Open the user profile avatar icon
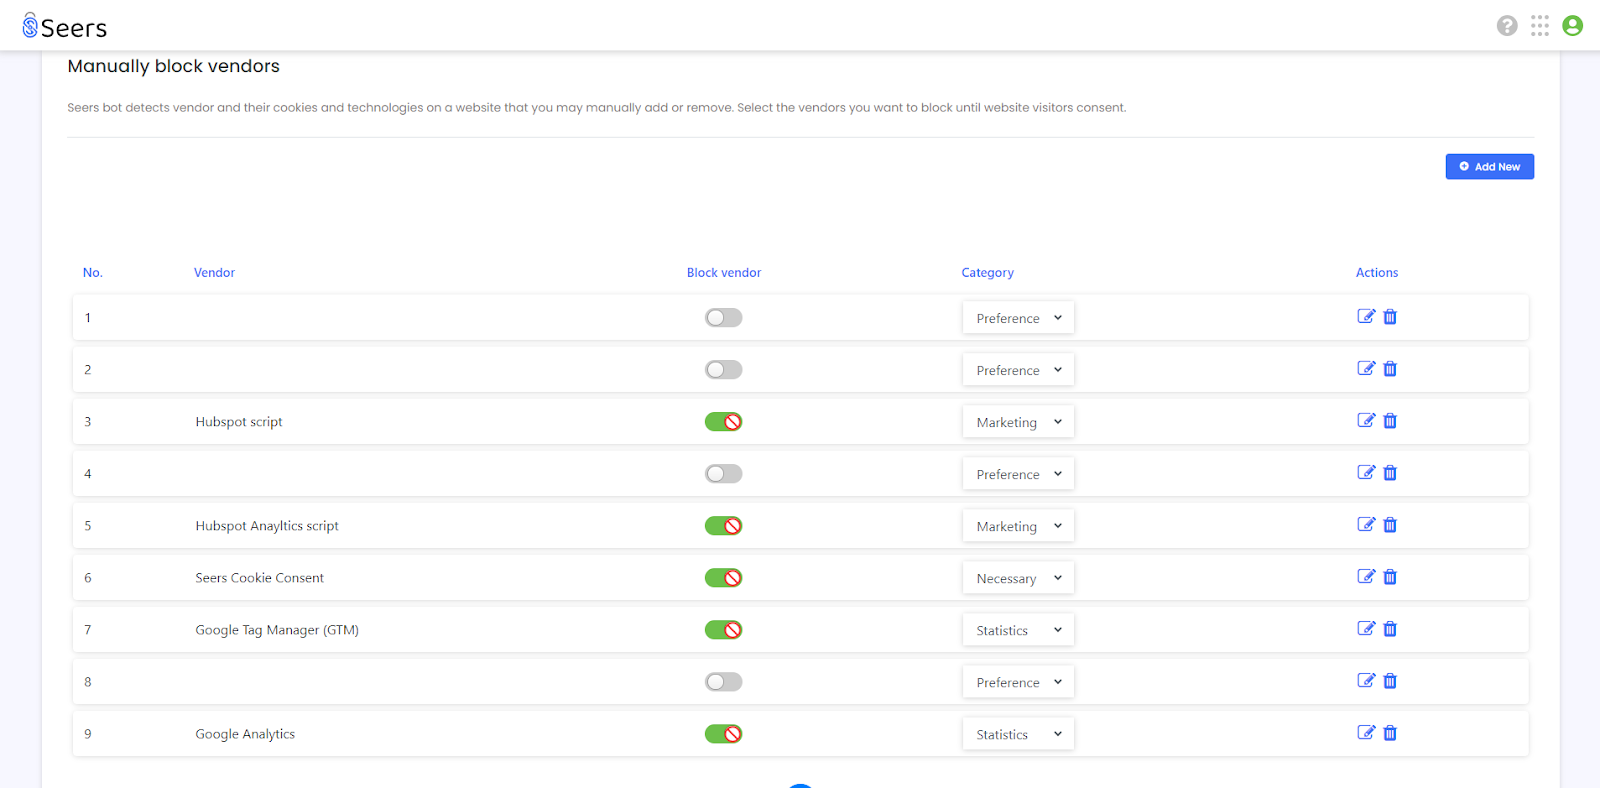The width and height of the screenshot is (1600, 788). (1573, 26)
